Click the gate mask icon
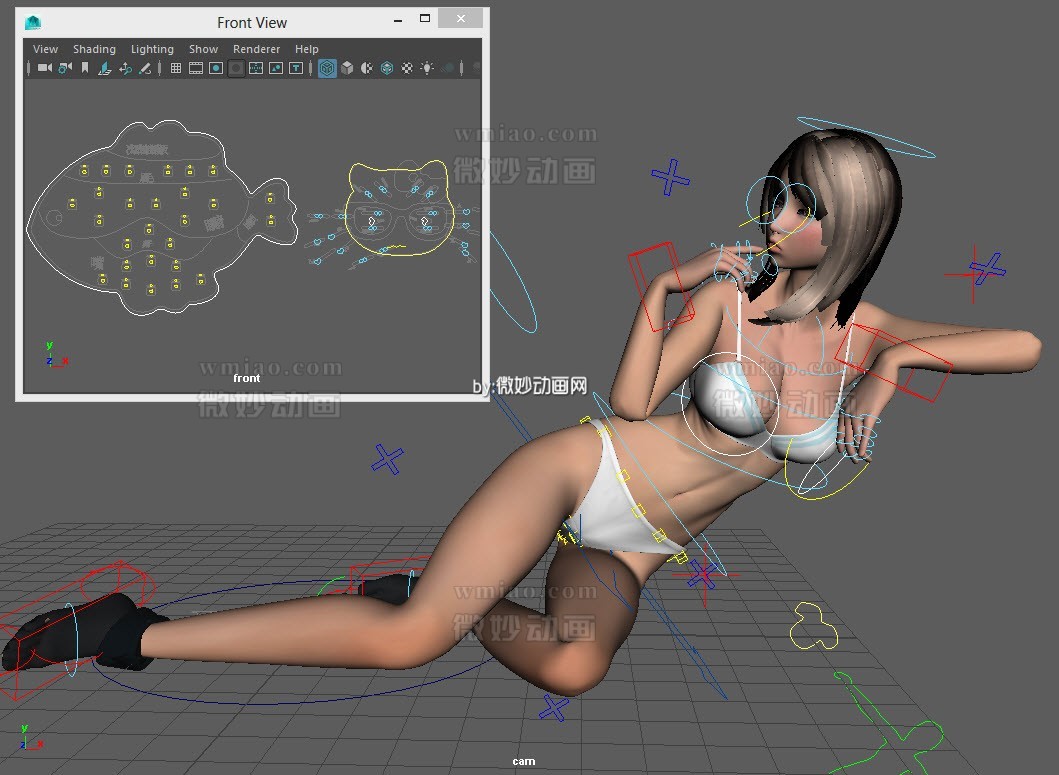 235,68
